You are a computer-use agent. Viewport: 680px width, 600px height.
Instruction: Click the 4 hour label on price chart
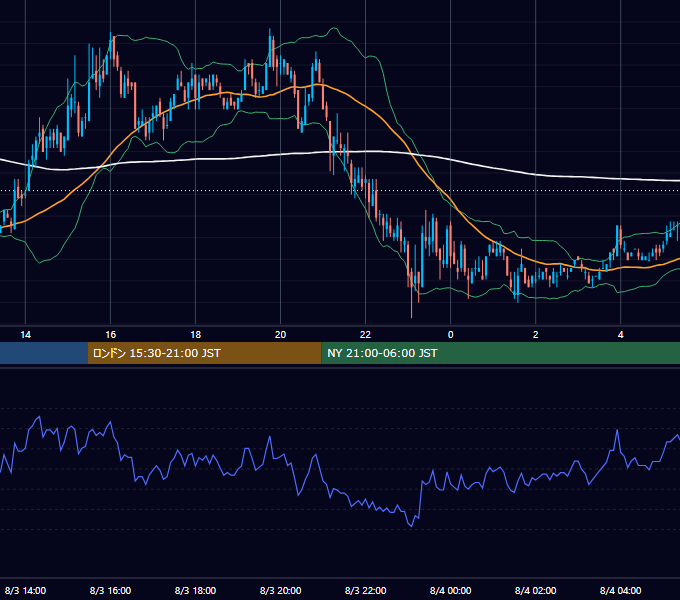pos(621,334)
